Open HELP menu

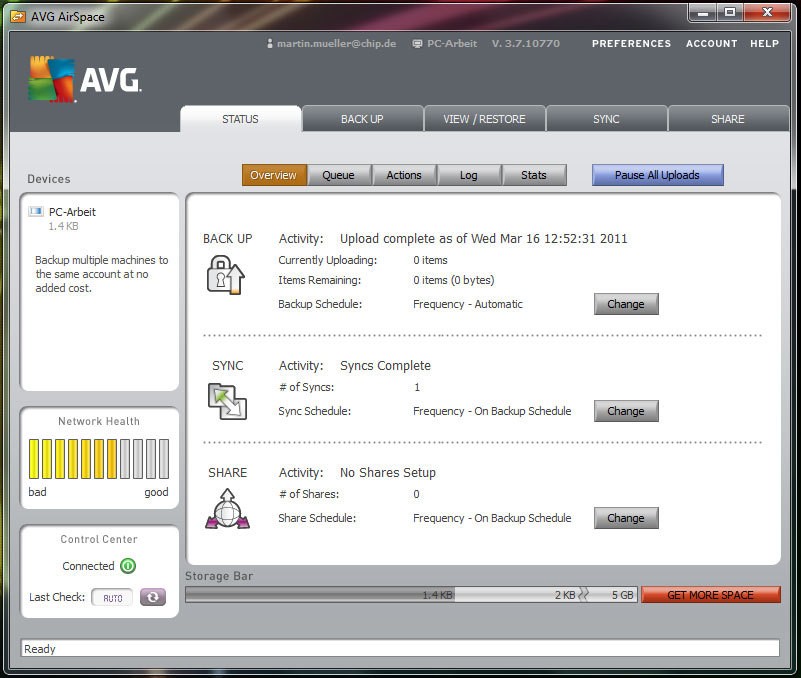(764, 44)
